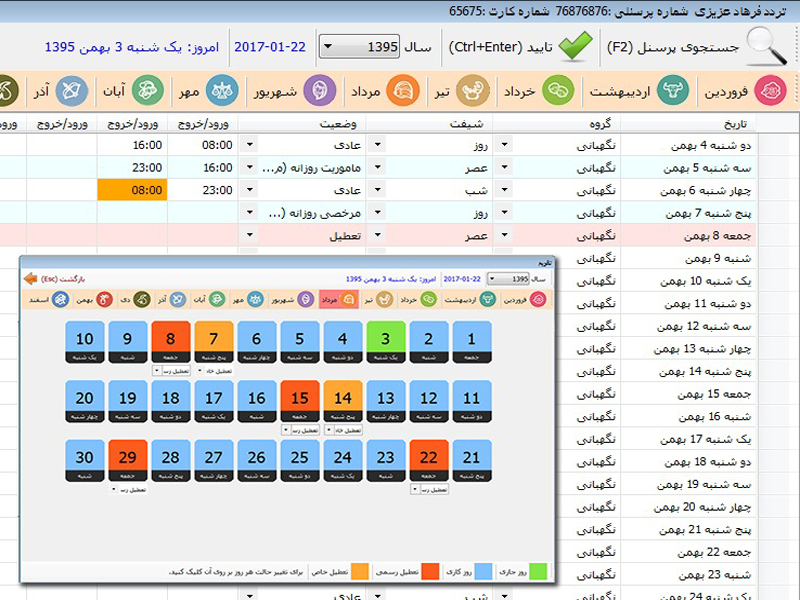
Task: Click 2017-01-22 date text in main toolbar
Action: tap(270, 47)
